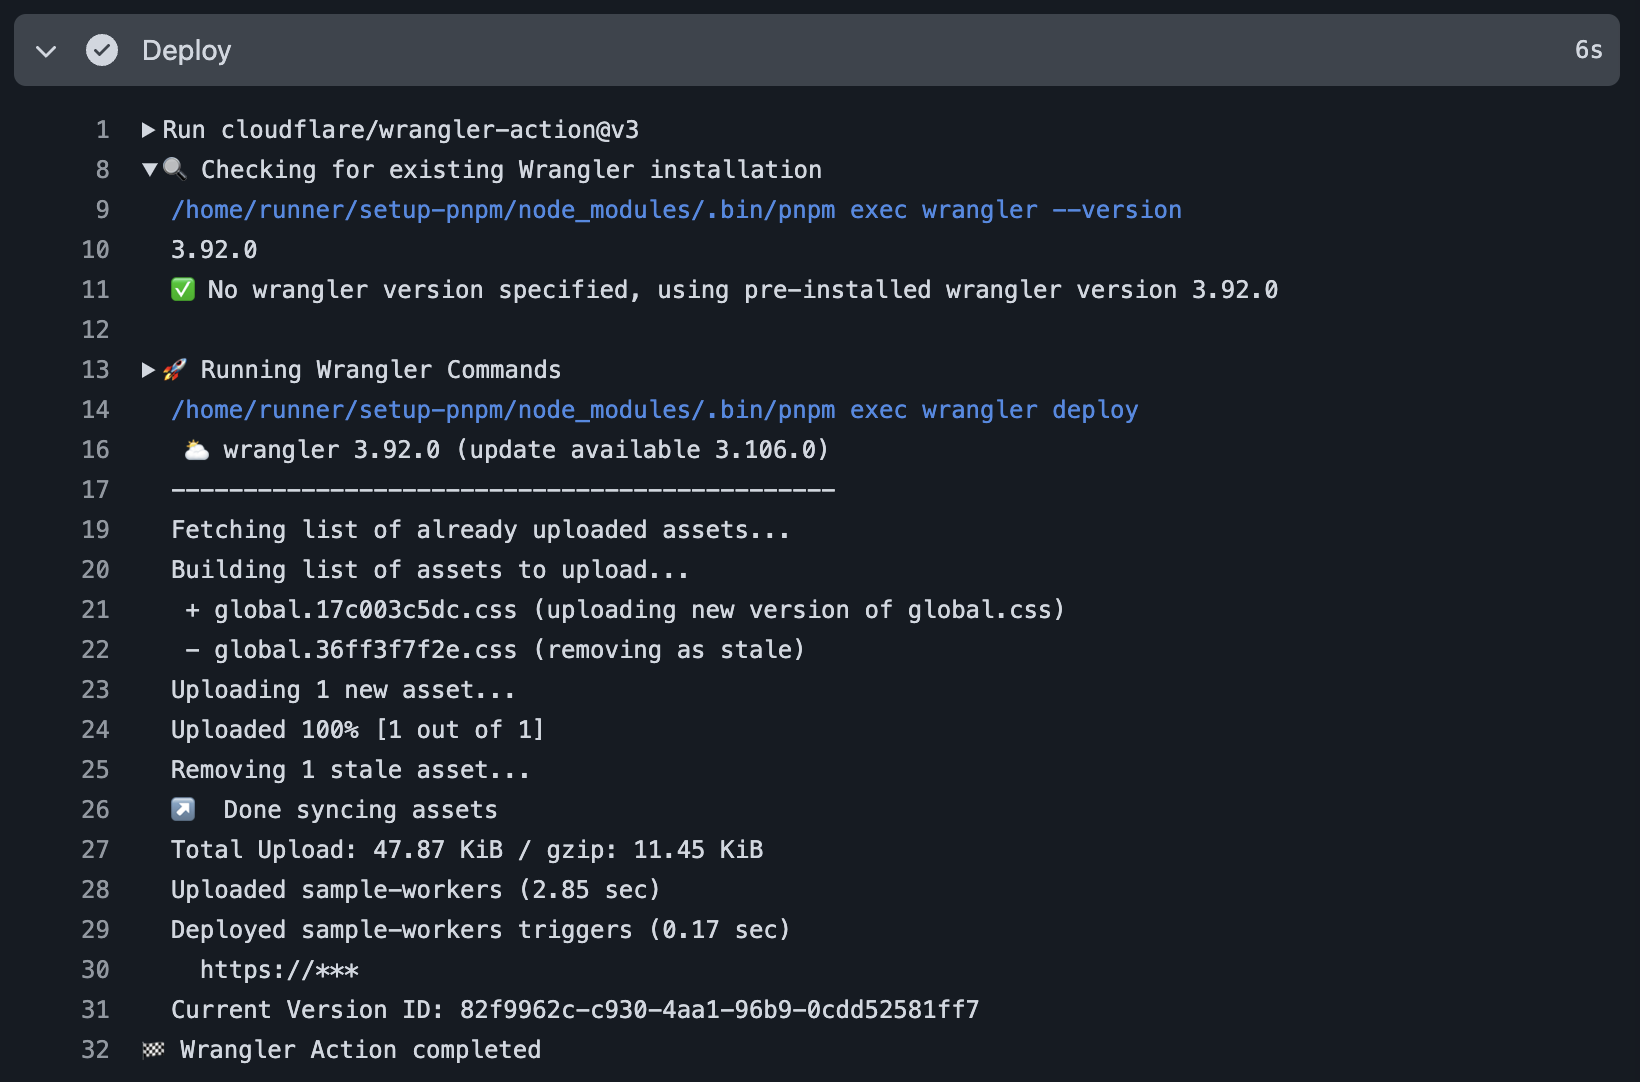Click the masked https://*** URL
The height and width of the screenshot is (1082, 1640).
[x=279, y=970]
